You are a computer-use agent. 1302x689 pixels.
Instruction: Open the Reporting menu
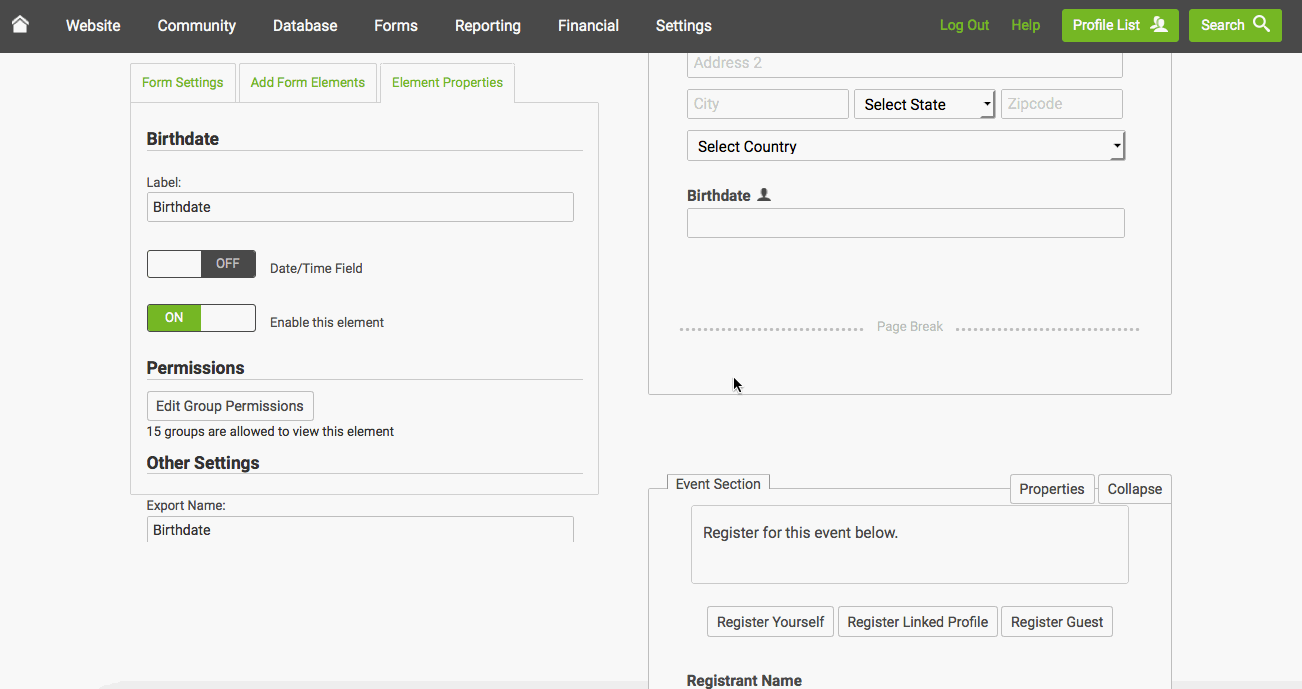[487, 25]
